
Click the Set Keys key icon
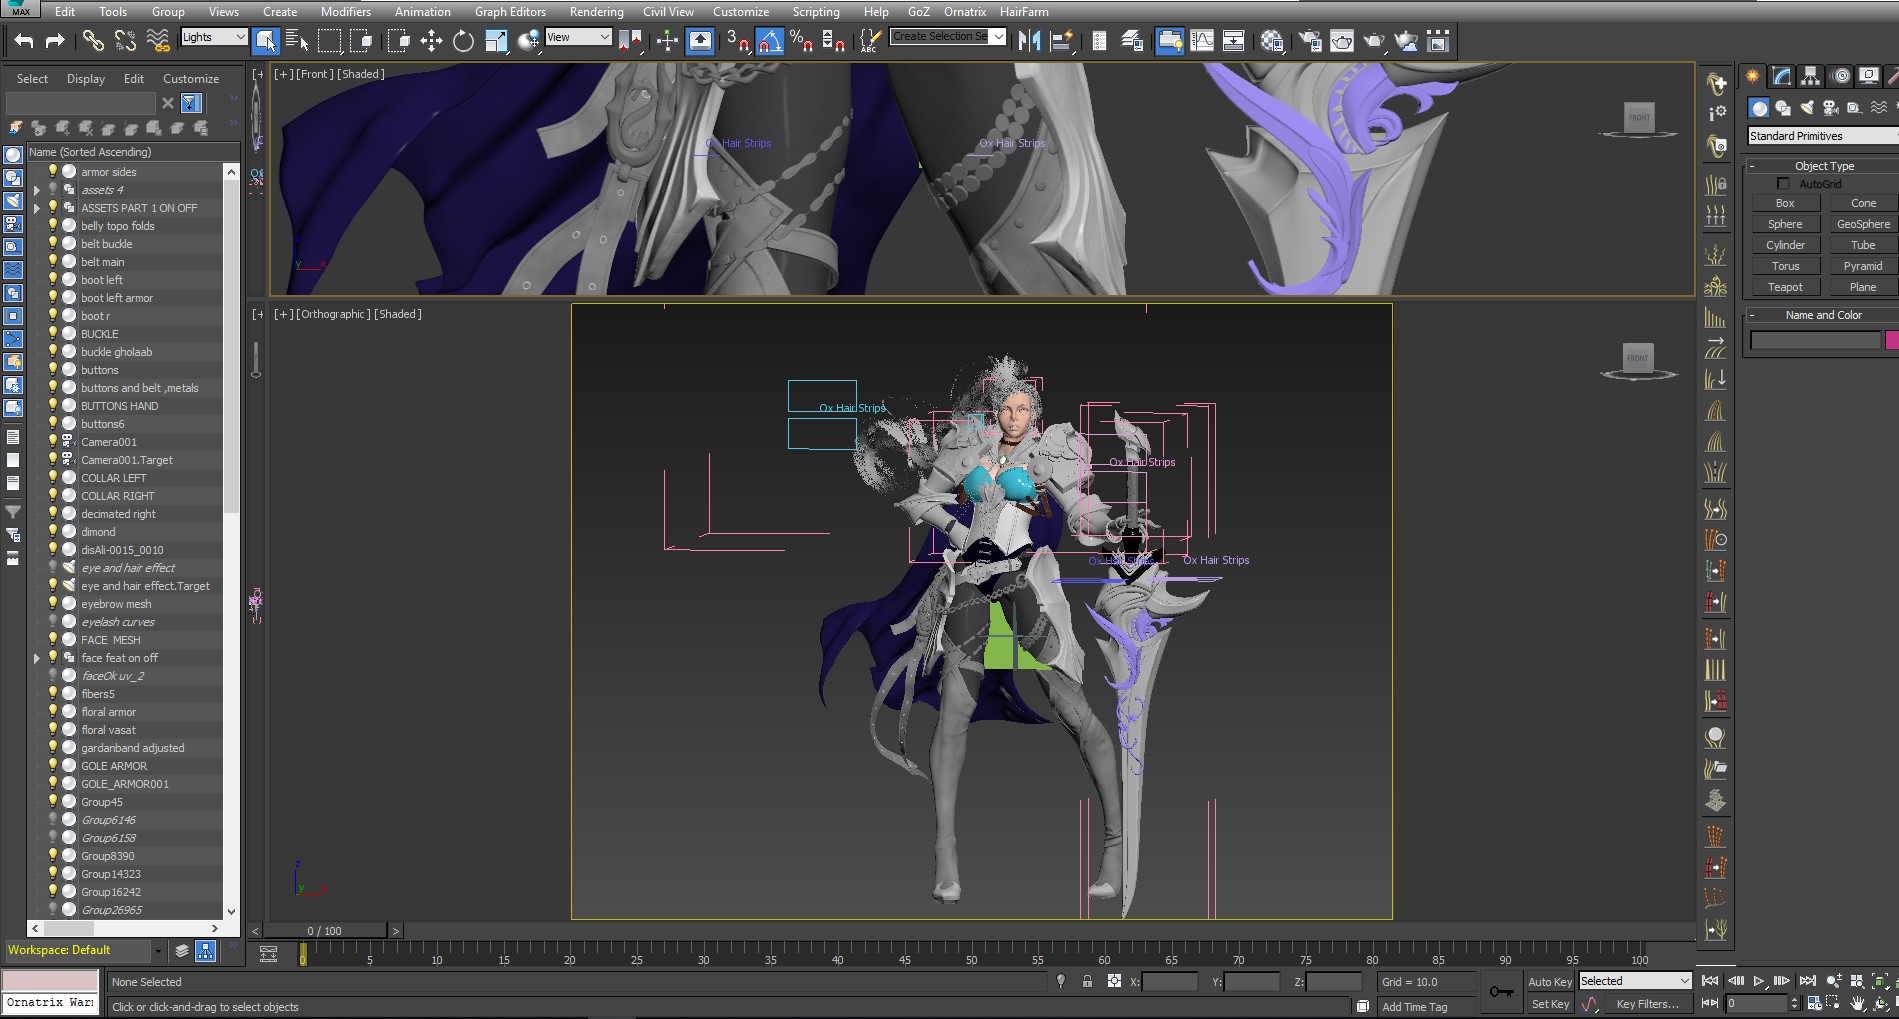pyautogui.click(x=1501, y=992)
